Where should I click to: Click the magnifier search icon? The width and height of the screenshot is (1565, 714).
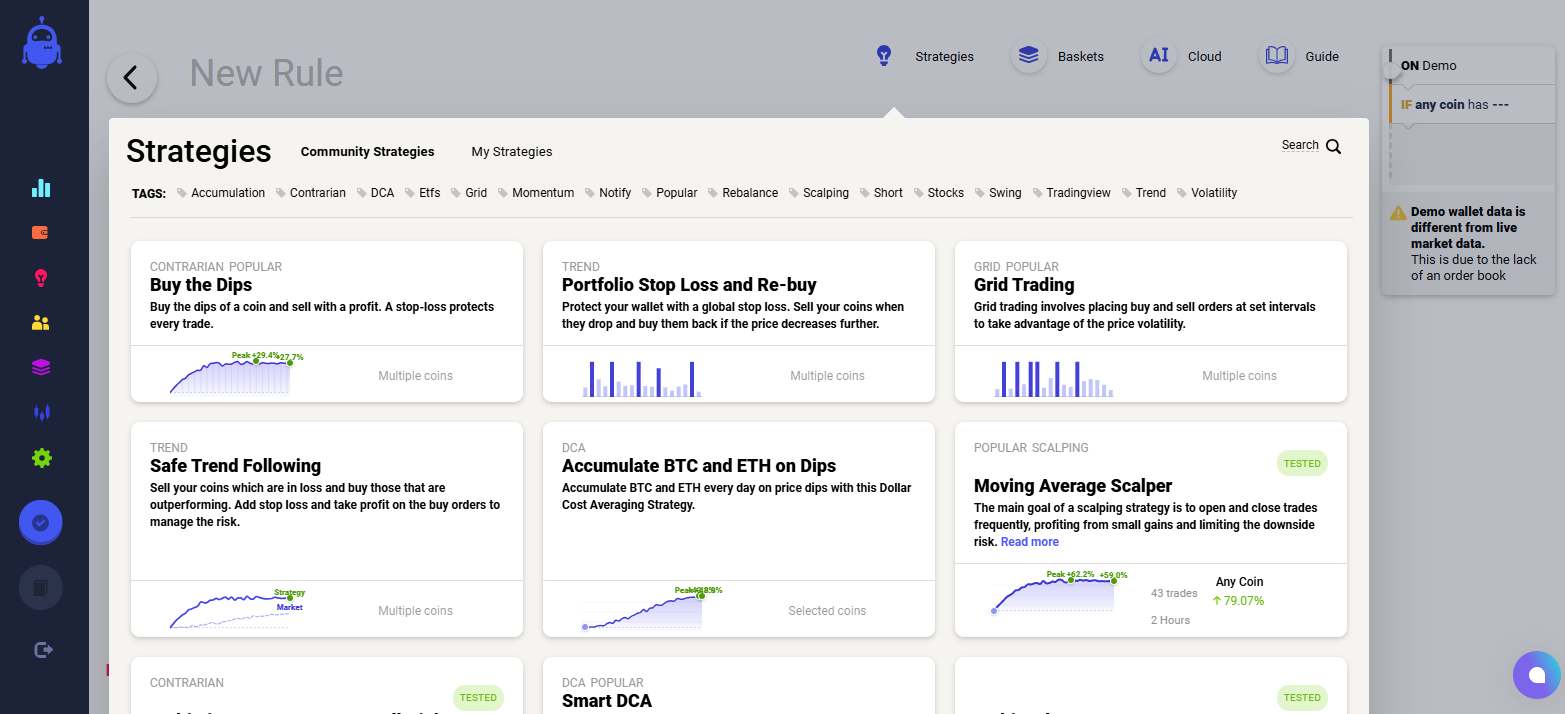click(x=1333, y=147)
